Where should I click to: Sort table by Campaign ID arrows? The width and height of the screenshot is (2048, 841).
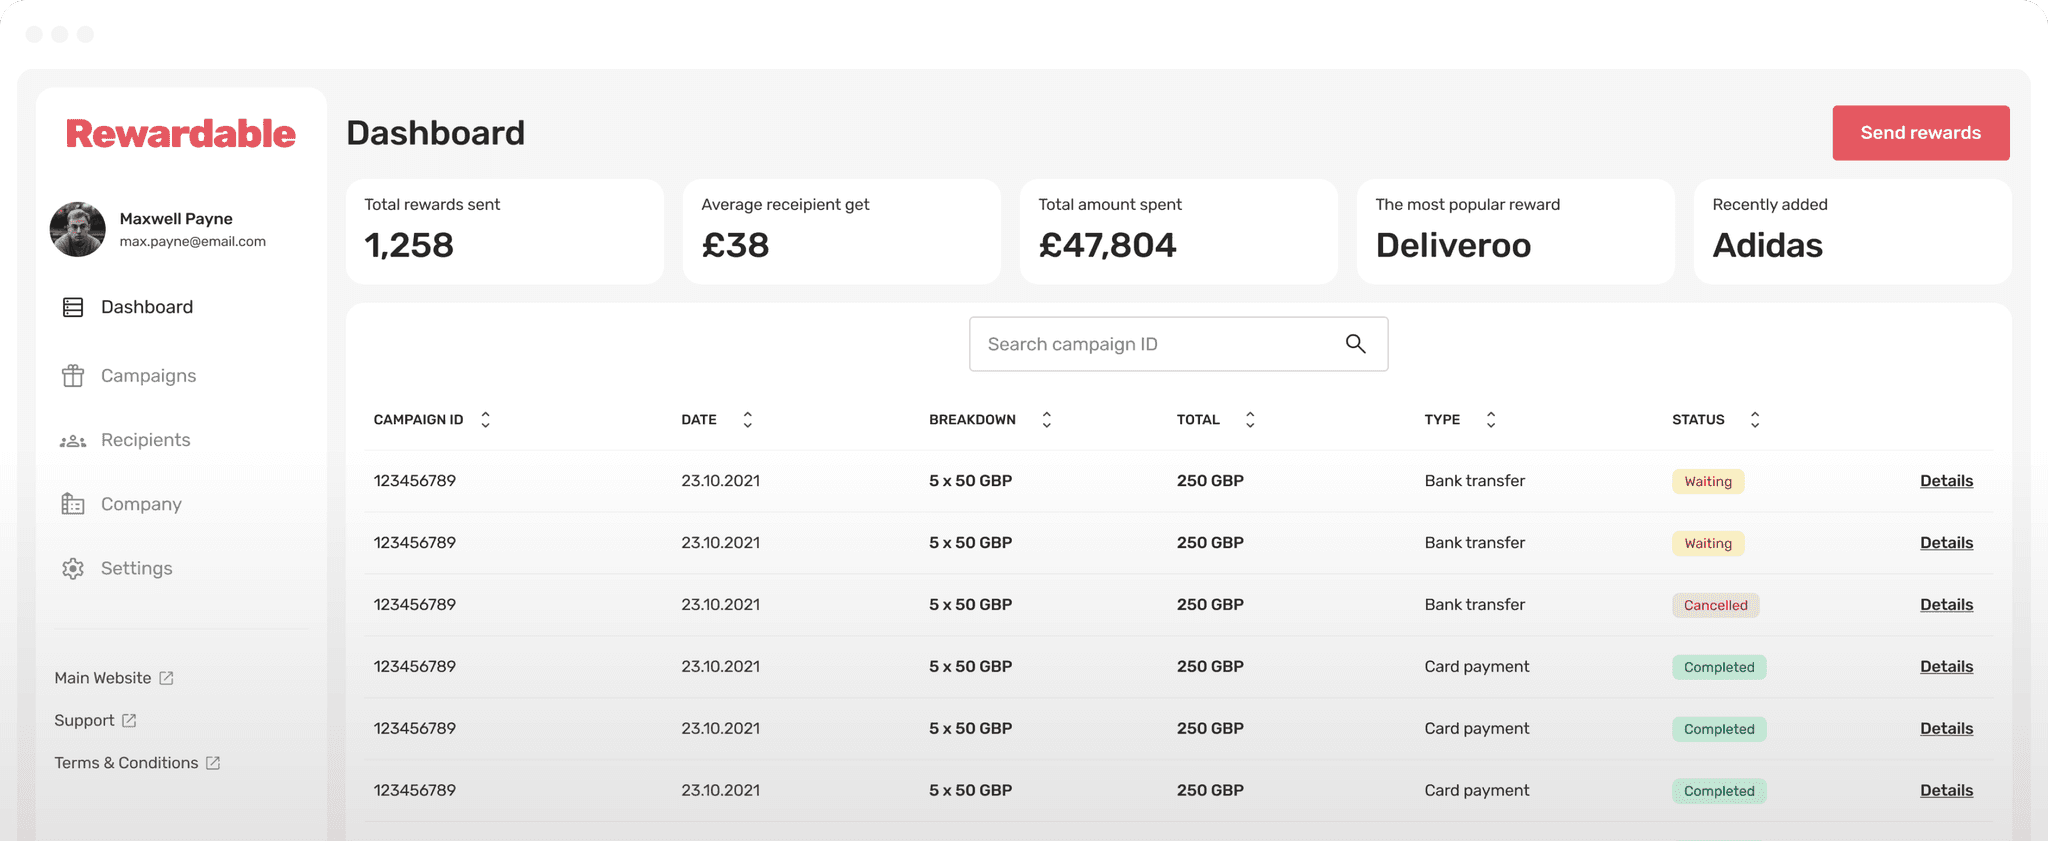tap(485, 420)
